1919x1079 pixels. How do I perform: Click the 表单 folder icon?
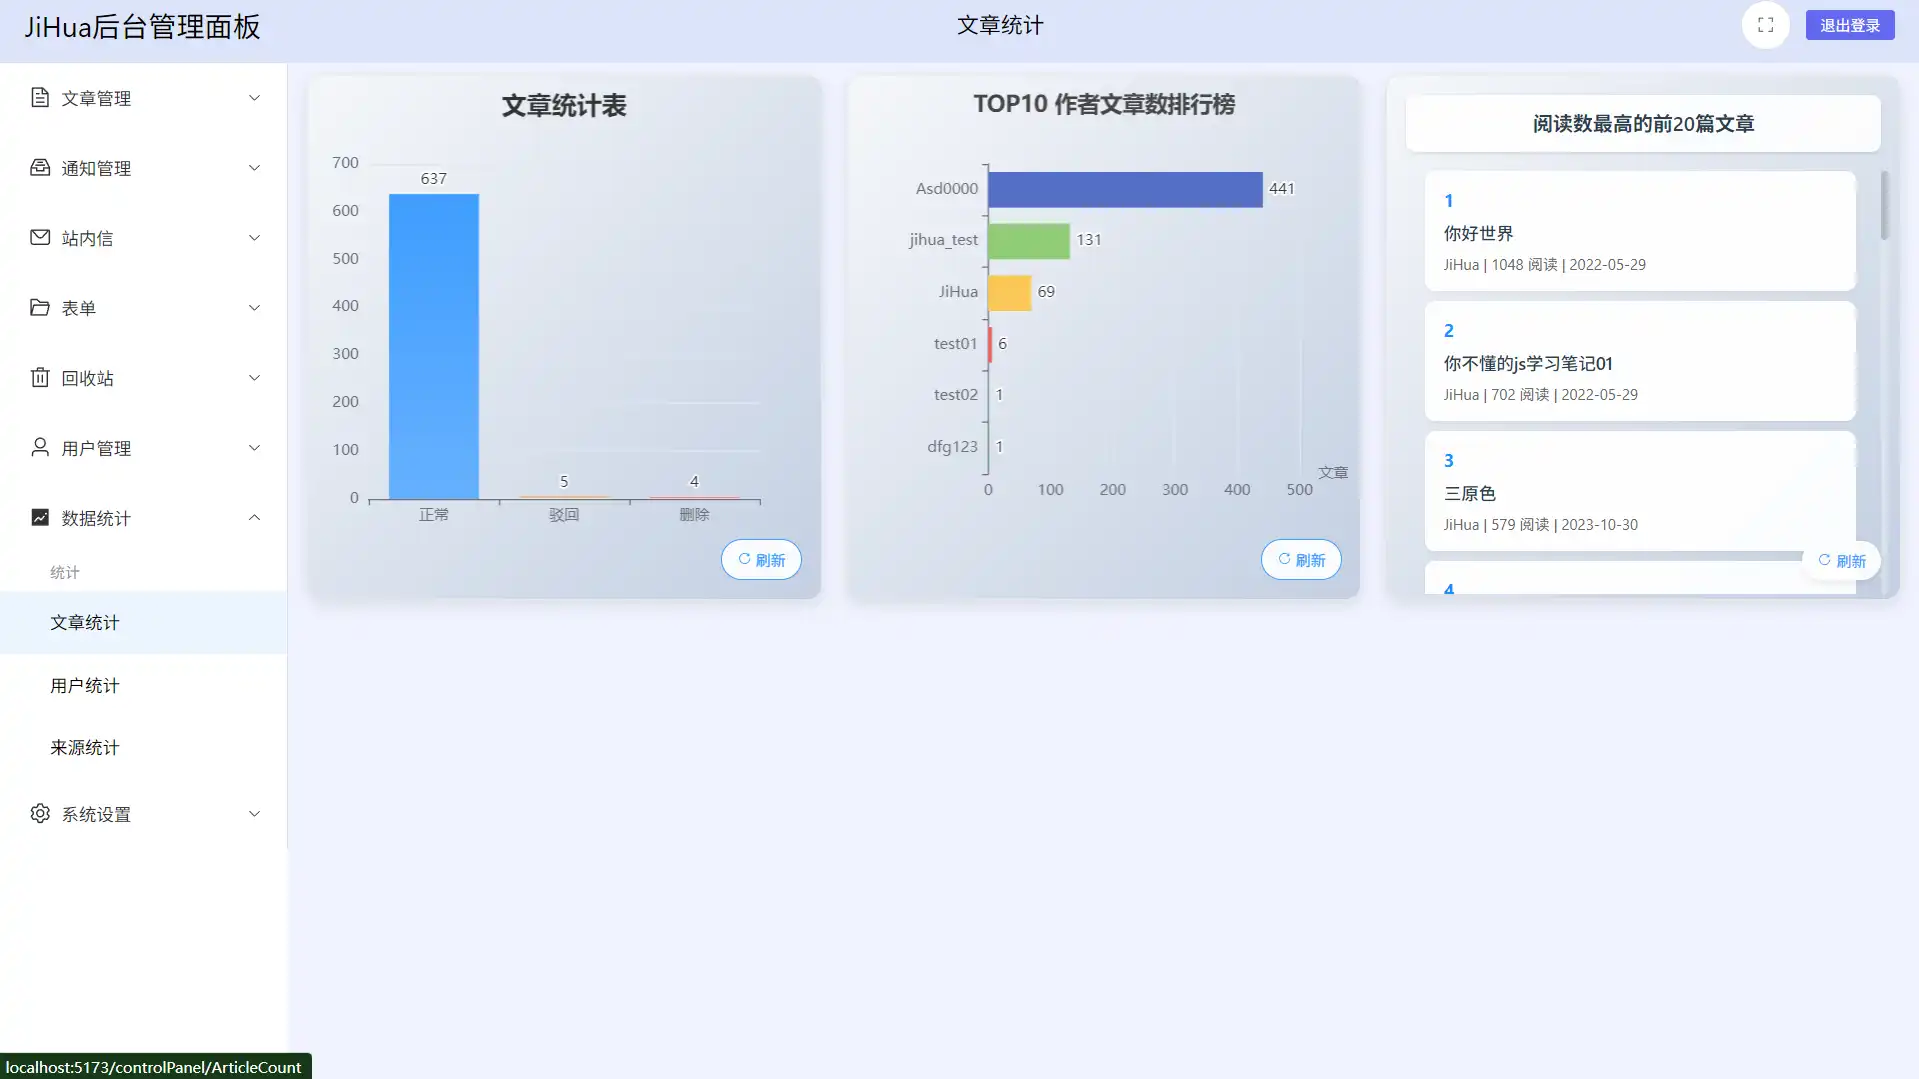tap(40, 307)
